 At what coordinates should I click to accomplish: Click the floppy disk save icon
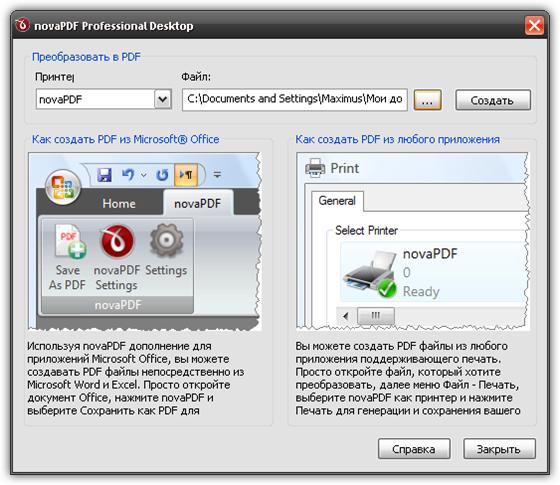[x=104, y=175]
